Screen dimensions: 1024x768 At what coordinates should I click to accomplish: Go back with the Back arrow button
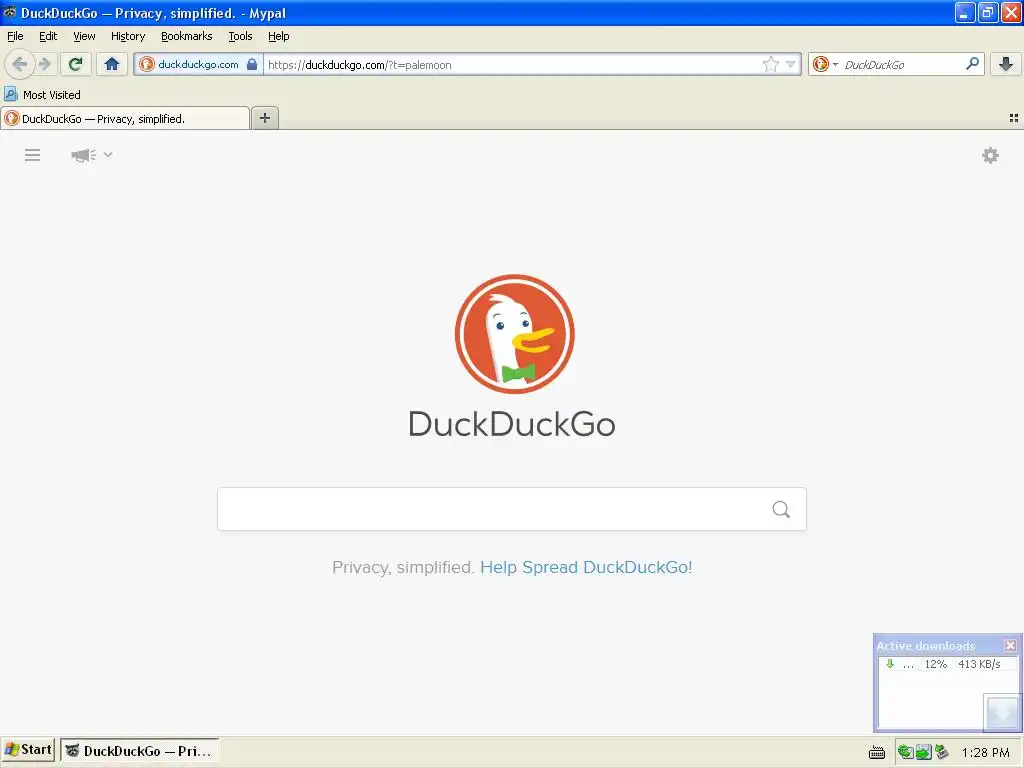20,64
